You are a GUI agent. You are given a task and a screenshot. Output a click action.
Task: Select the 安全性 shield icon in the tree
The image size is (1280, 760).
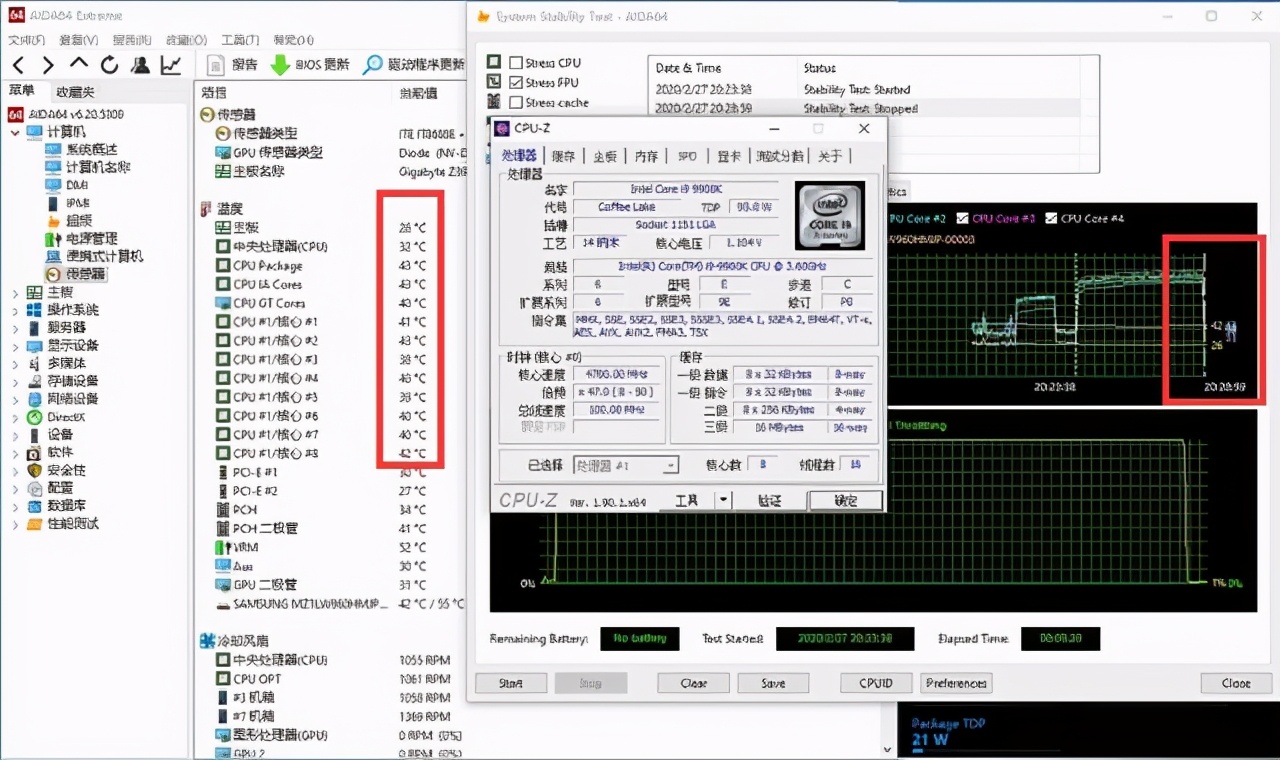34,470
